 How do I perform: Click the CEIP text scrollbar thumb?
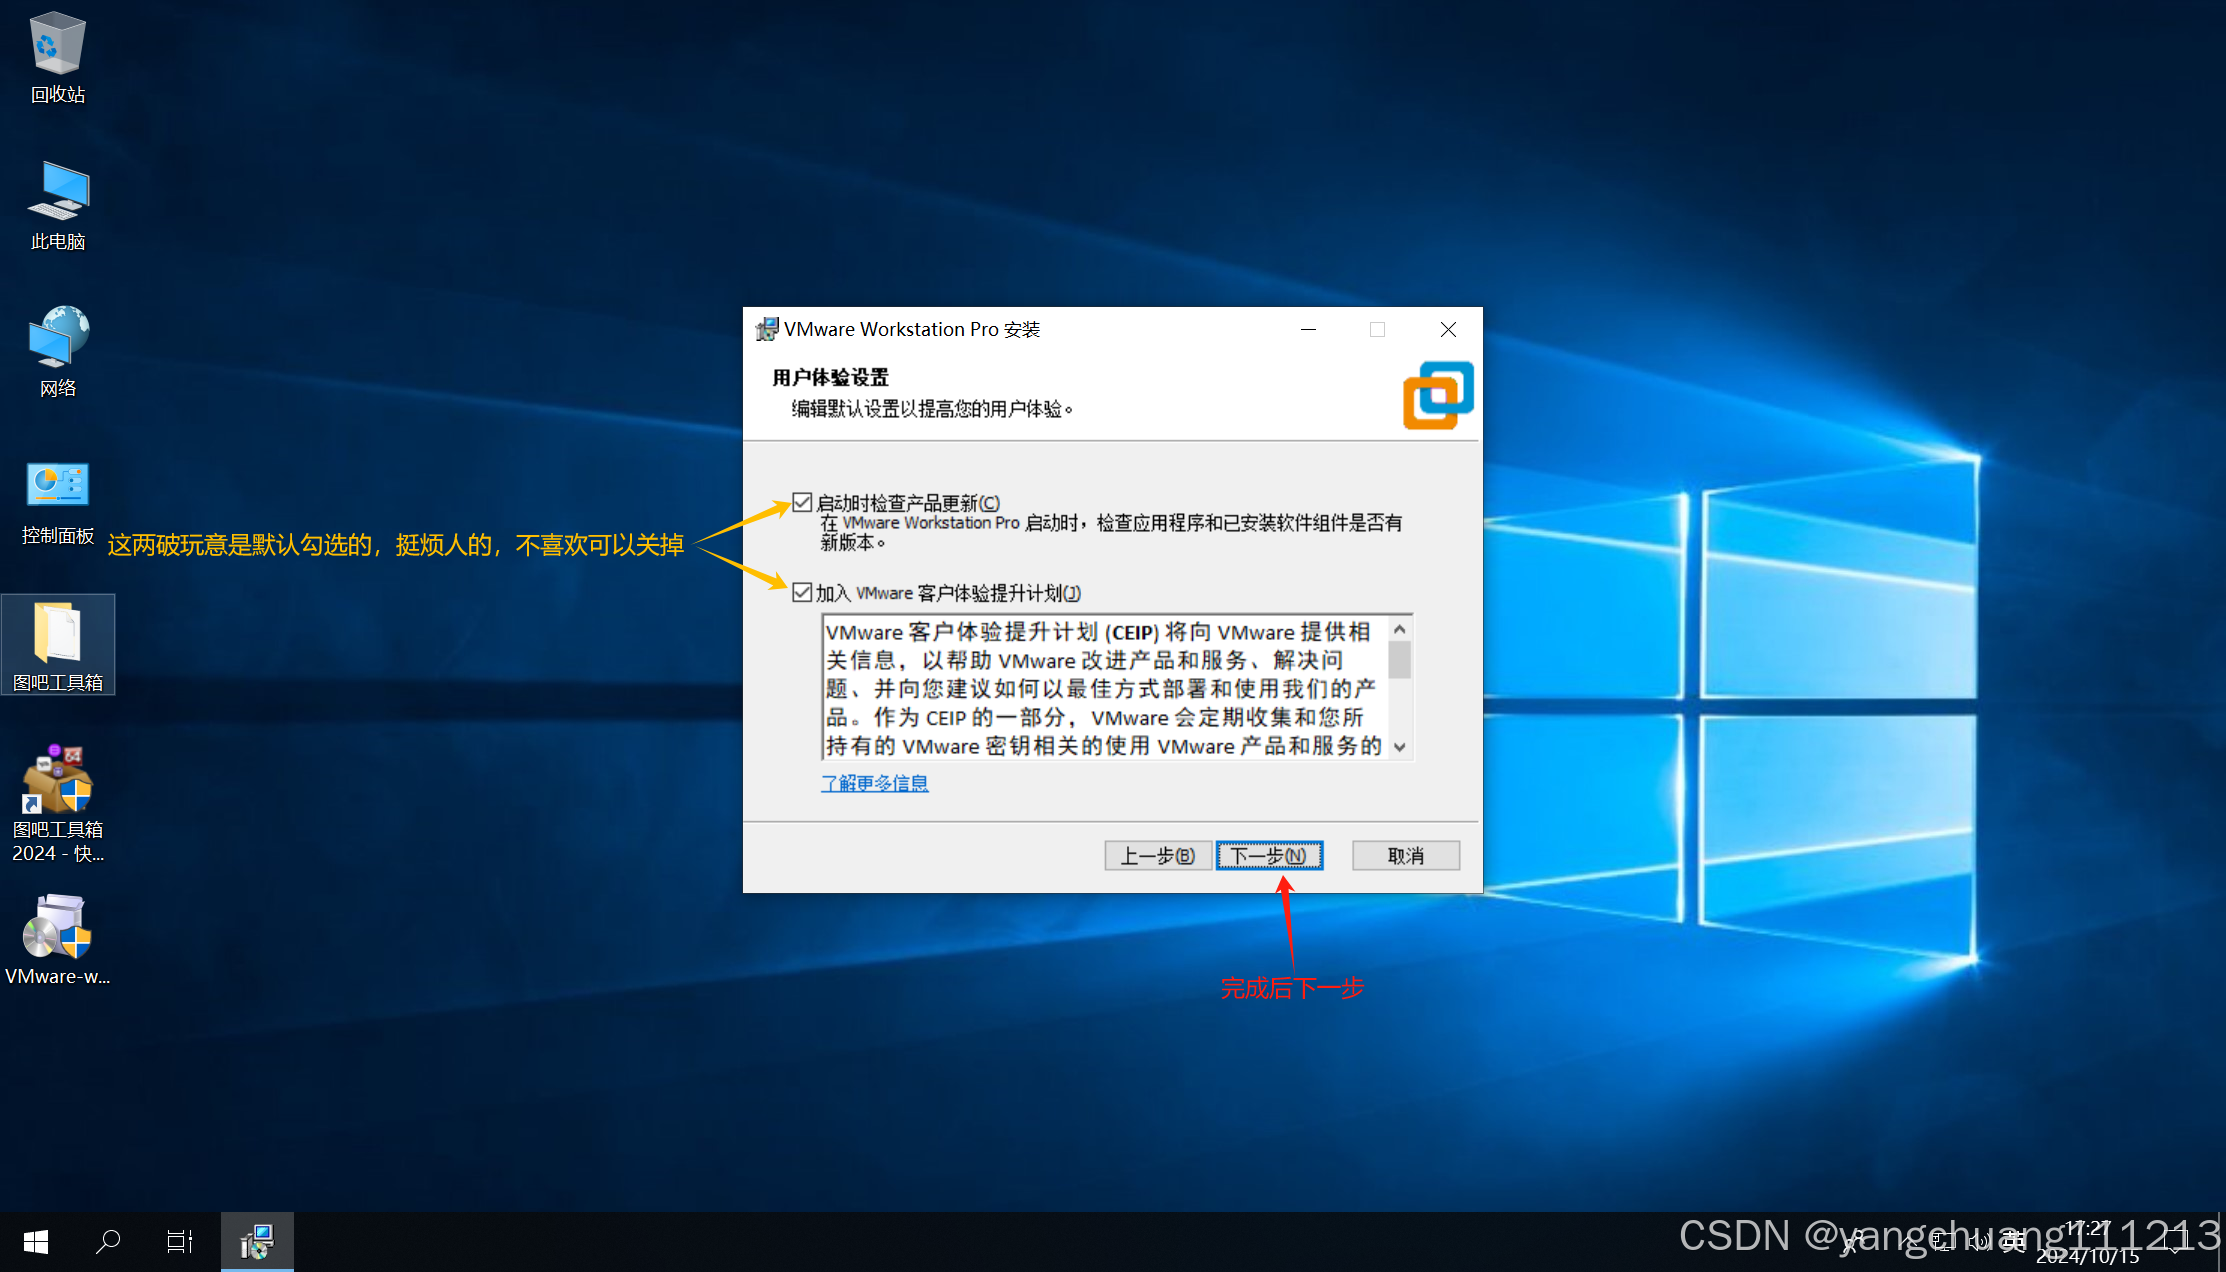1400,660
